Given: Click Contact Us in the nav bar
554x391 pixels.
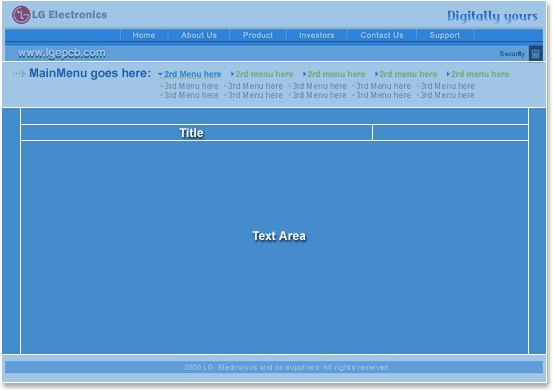Looking at the screenshot, I should [x=382, y=35].
